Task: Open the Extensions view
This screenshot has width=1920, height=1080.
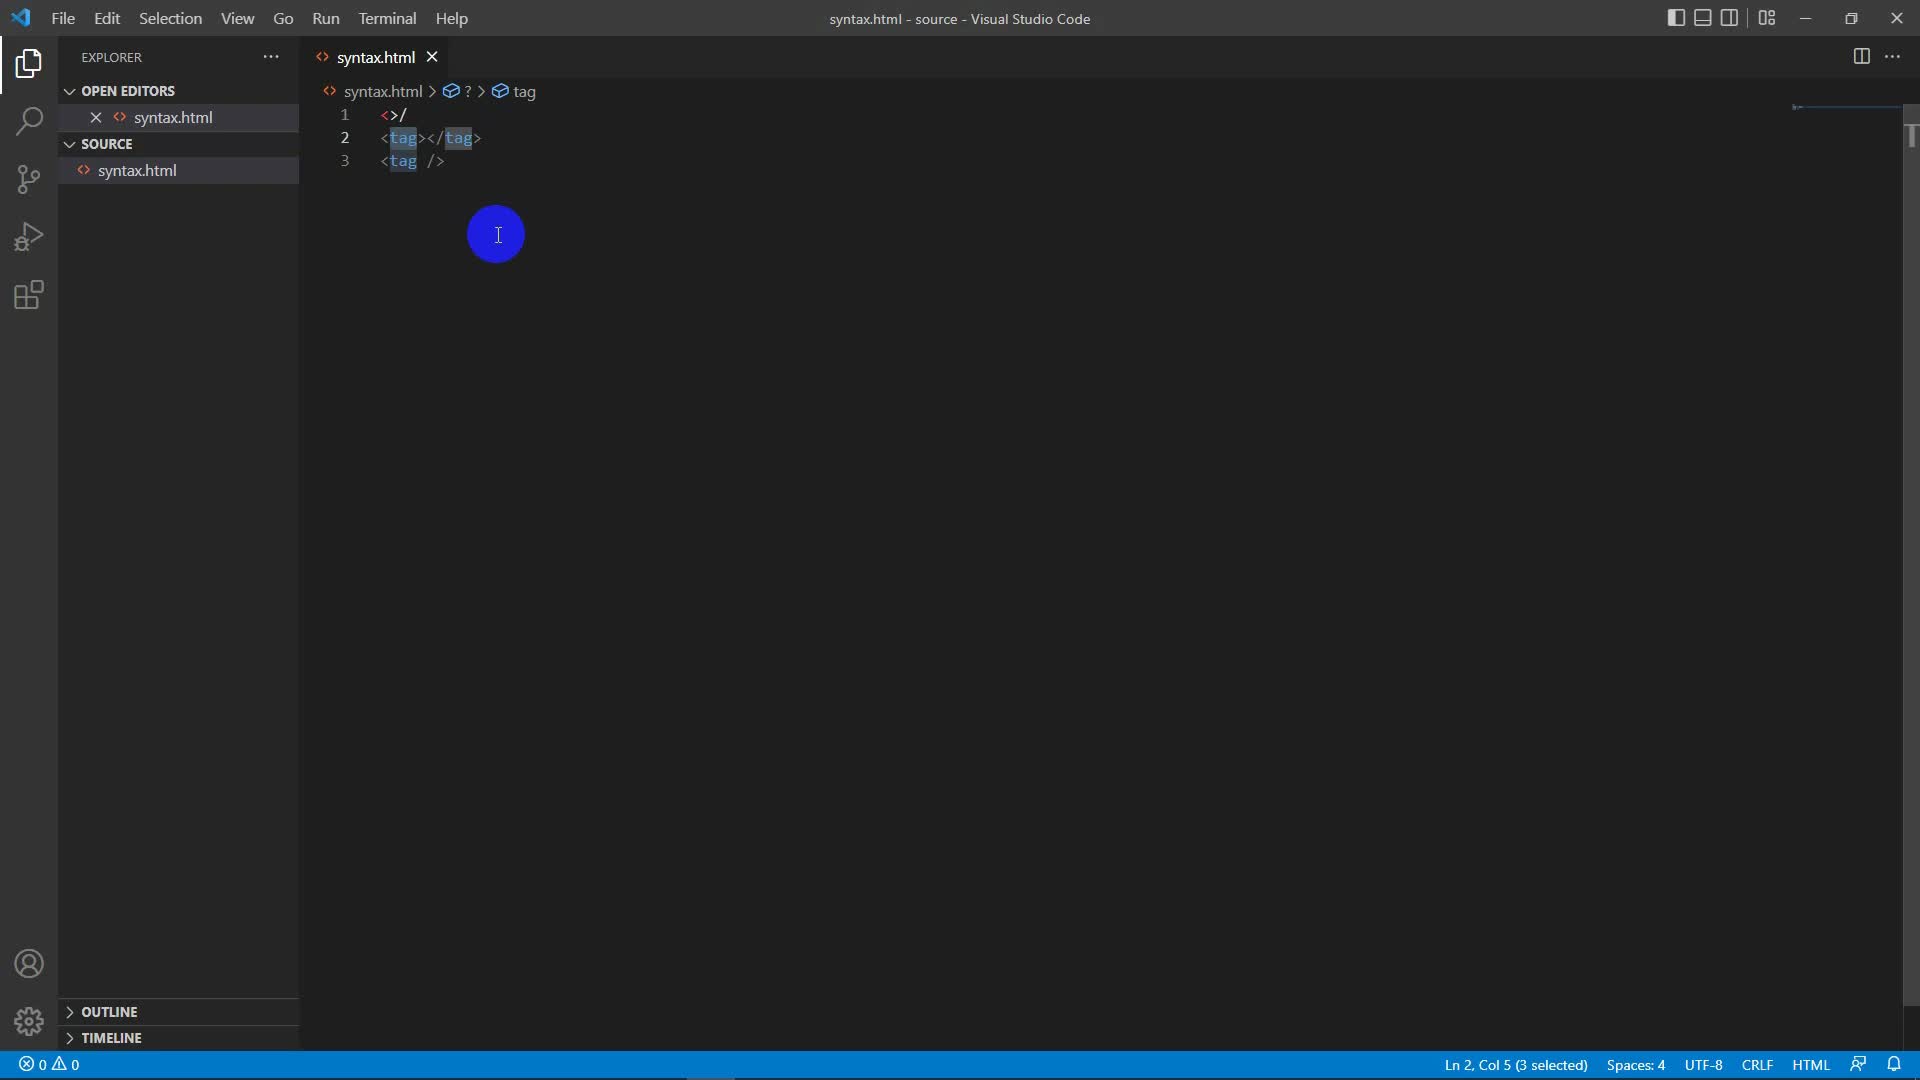Action: pos(29,295)
